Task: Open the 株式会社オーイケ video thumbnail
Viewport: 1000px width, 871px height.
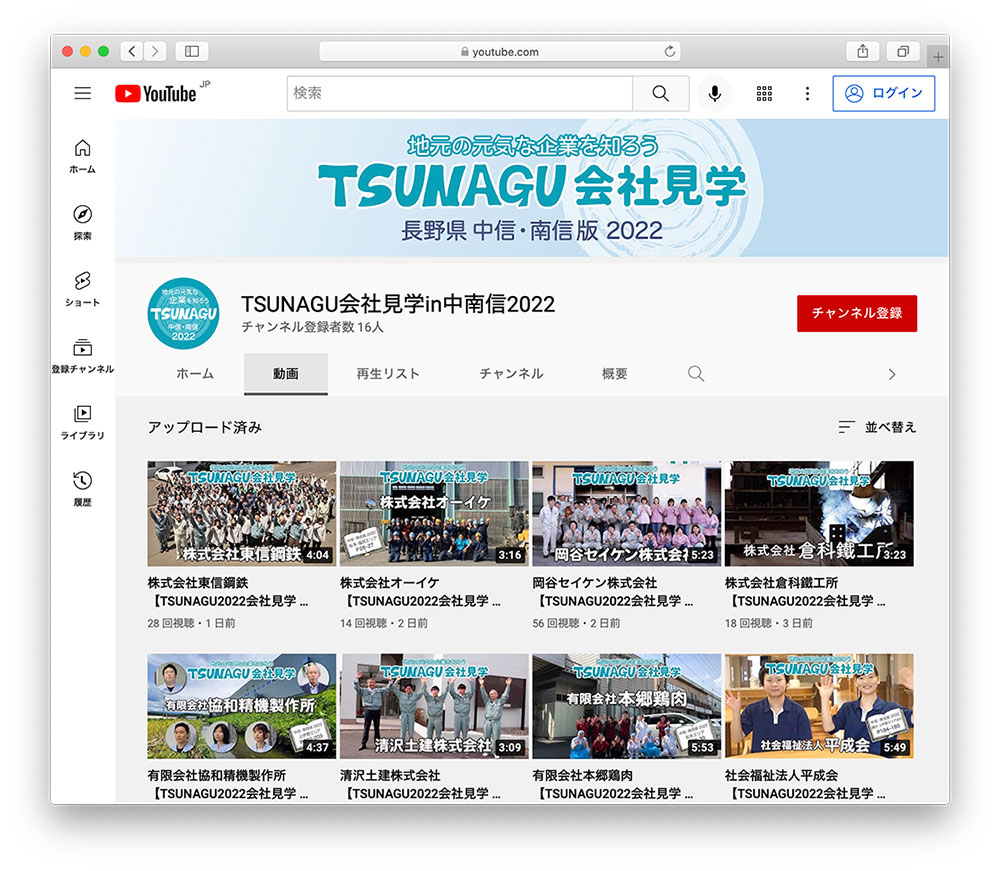Action: click(x=434, y=513)
